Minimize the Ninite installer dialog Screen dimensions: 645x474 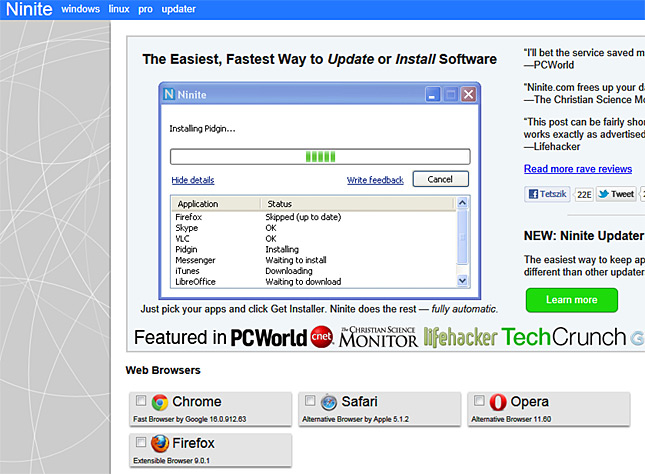point(432,94)
